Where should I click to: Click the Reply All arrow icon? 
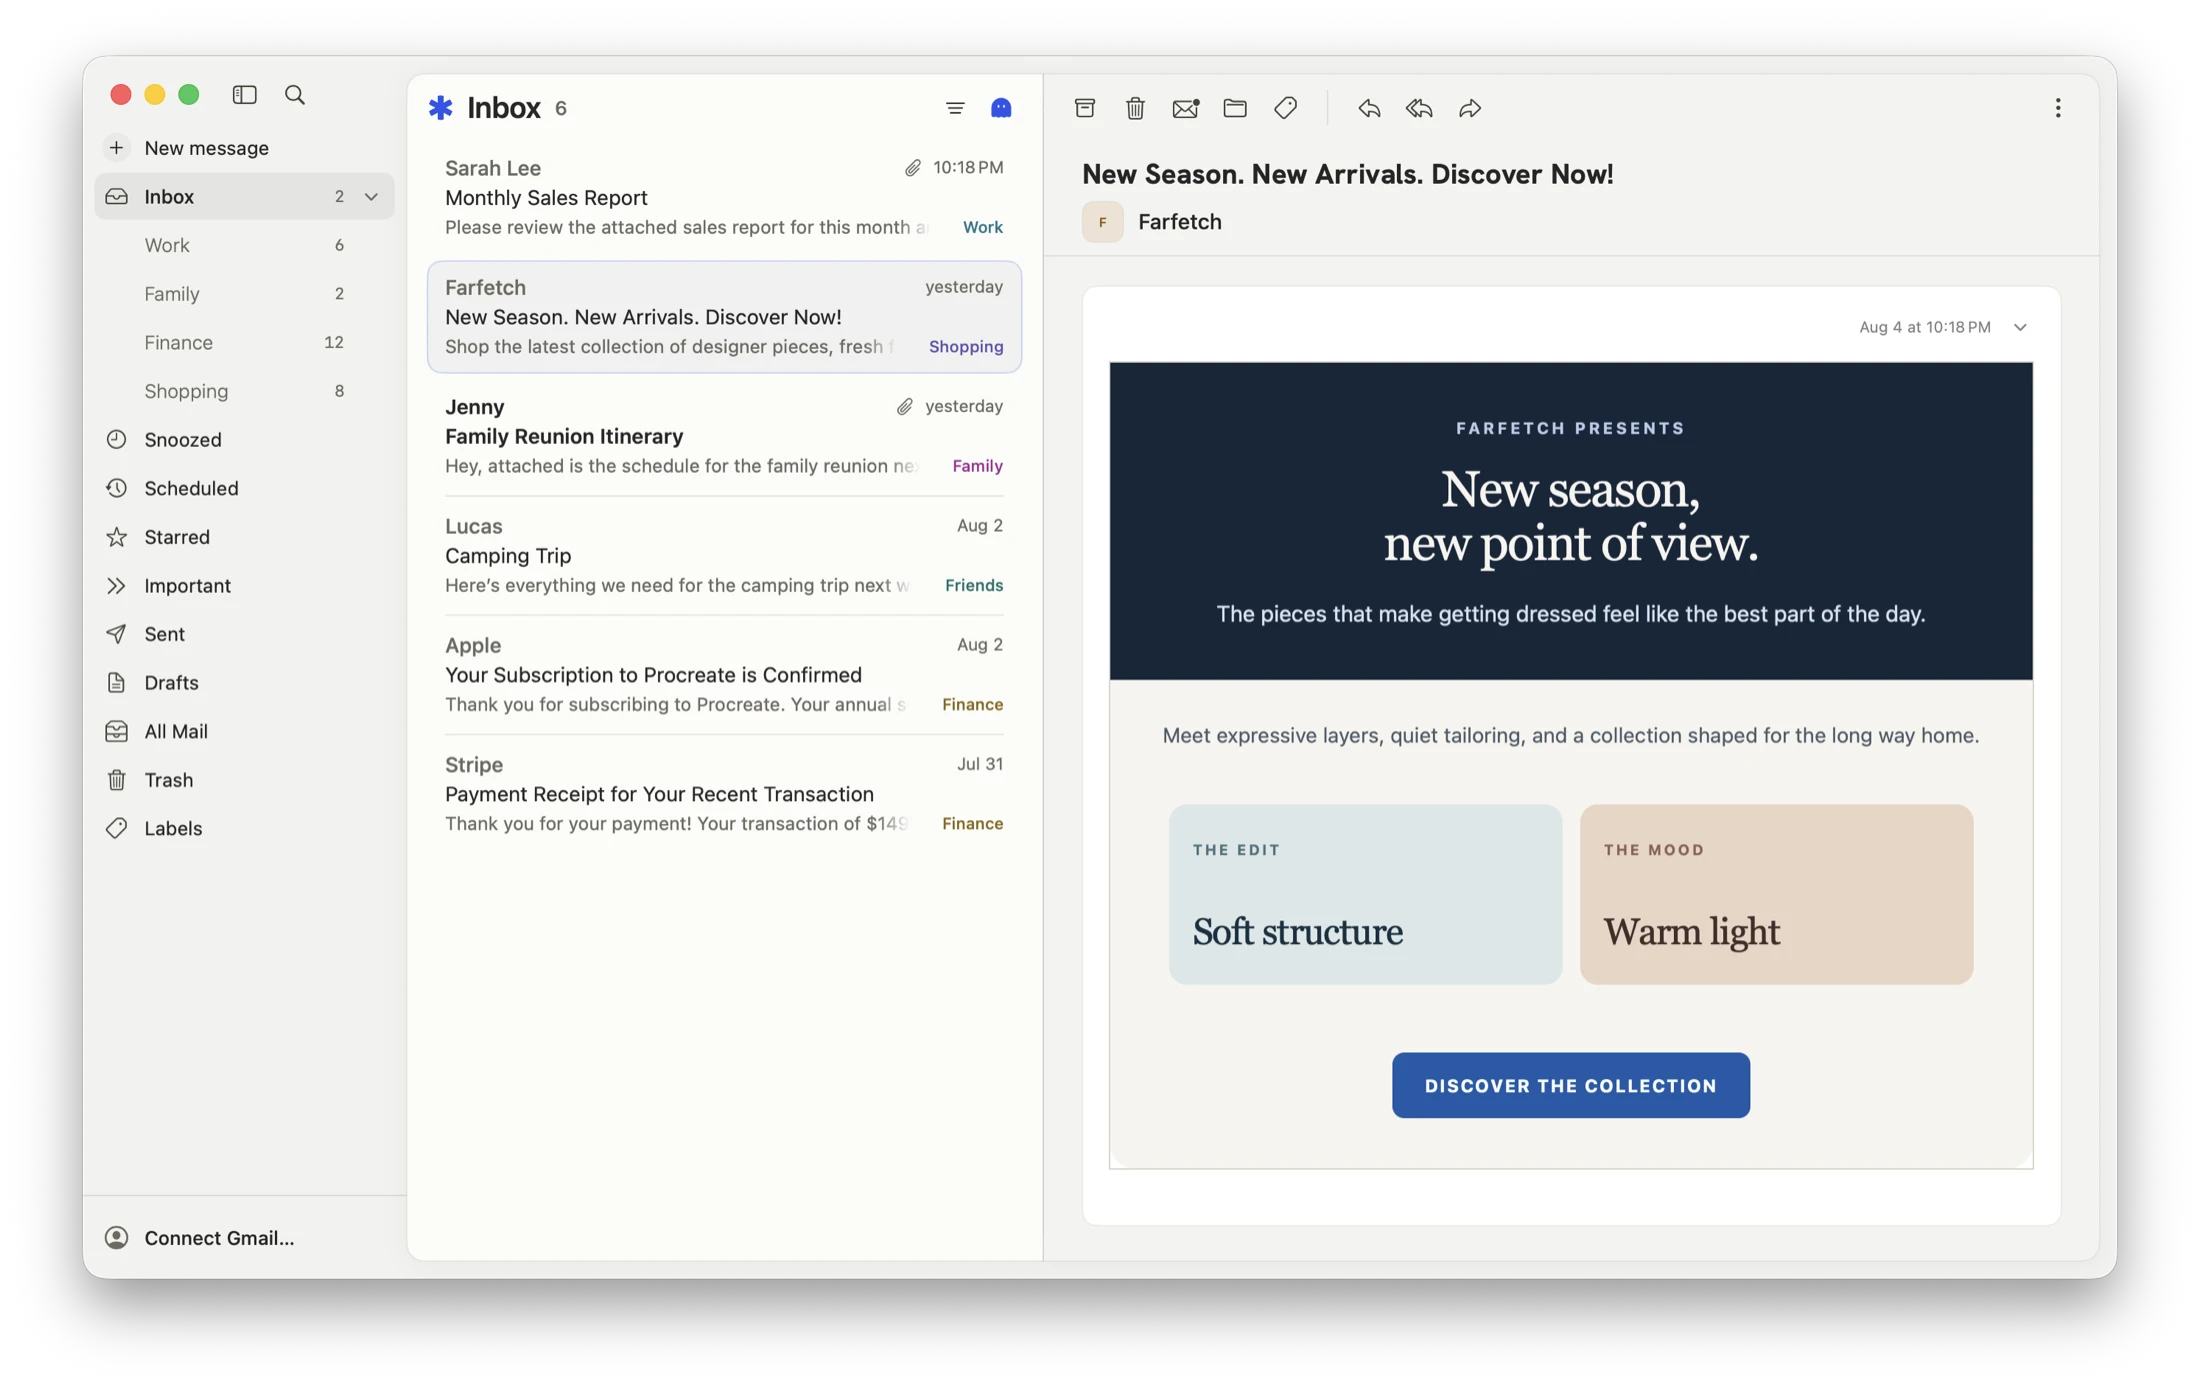tap(1419, 108)
